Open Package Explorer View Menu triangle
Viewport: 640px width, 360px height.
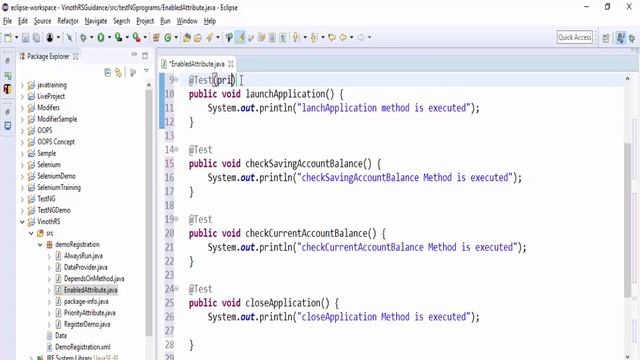[147, 71]
